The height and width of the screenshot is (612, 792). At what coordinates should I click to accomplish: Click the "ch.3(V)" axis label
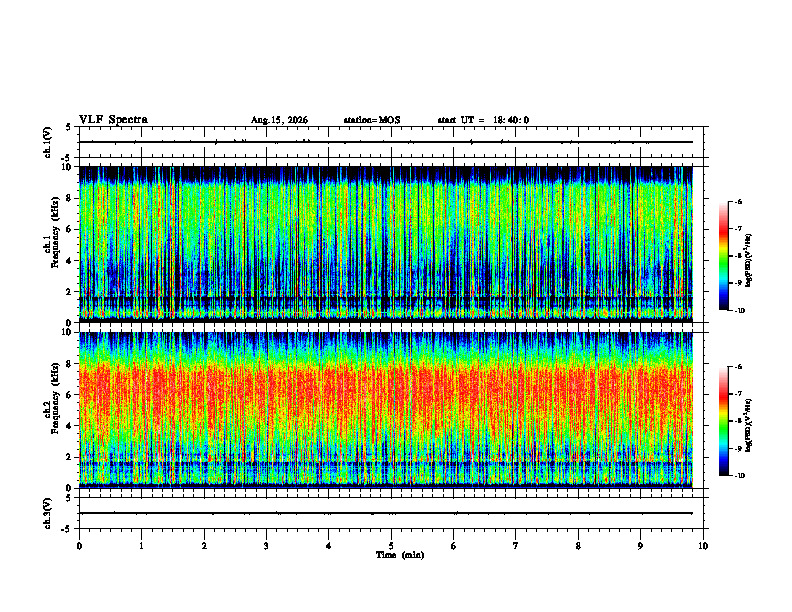pos(47,514)
